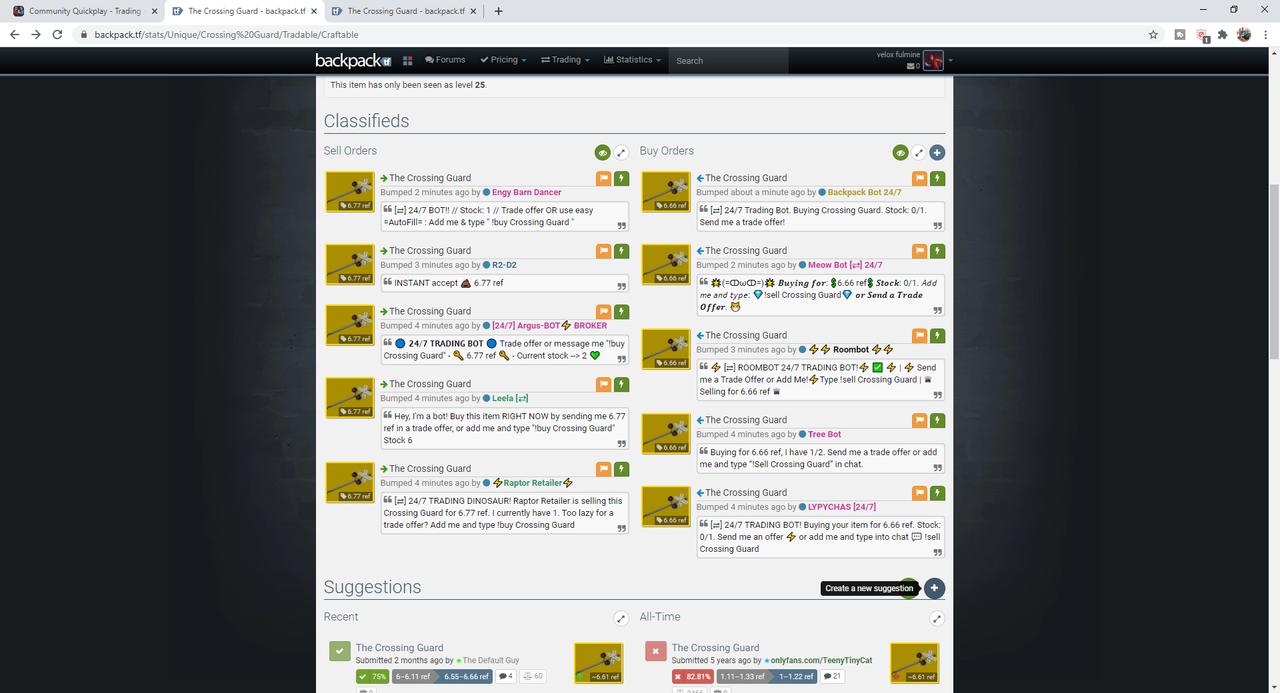Expand the Recent suggestions panel

click(621, 619)
